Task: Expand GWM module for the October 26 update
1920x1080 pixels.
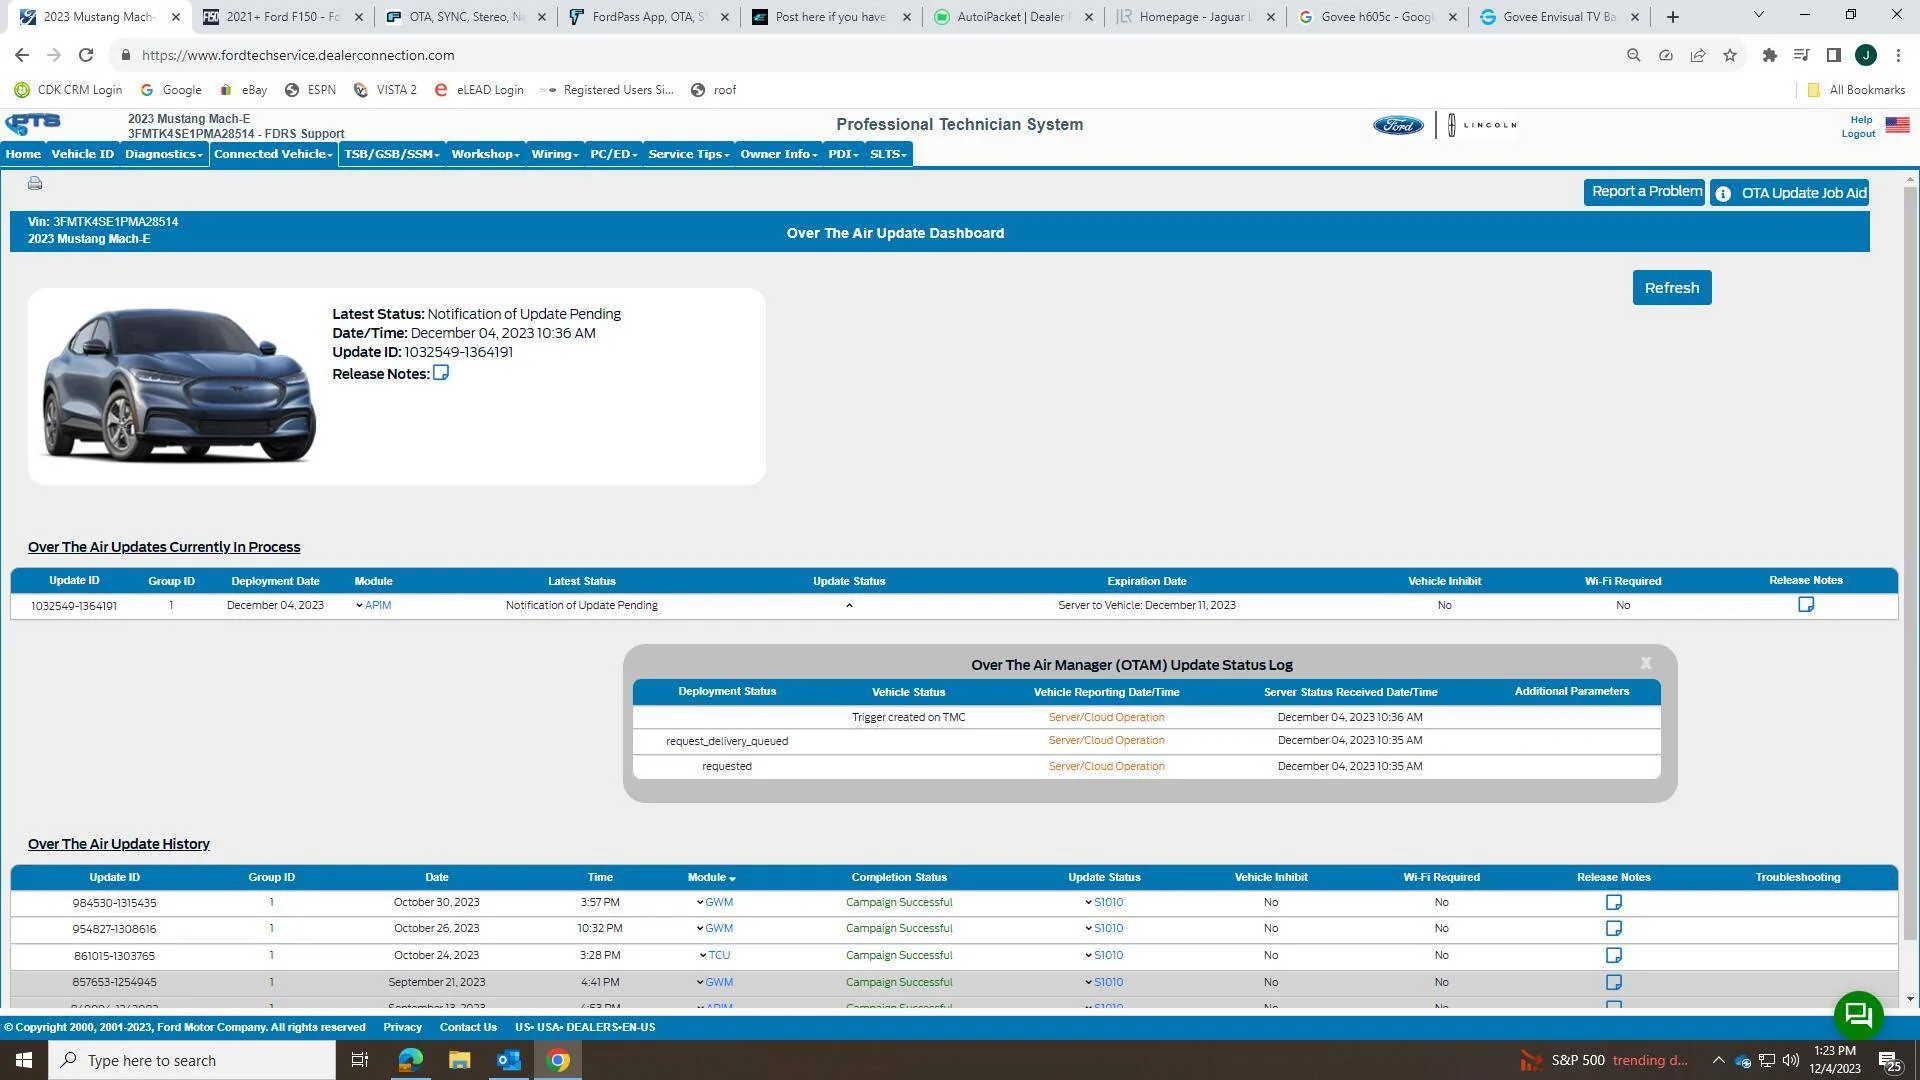Action: (x=714, y=928)
